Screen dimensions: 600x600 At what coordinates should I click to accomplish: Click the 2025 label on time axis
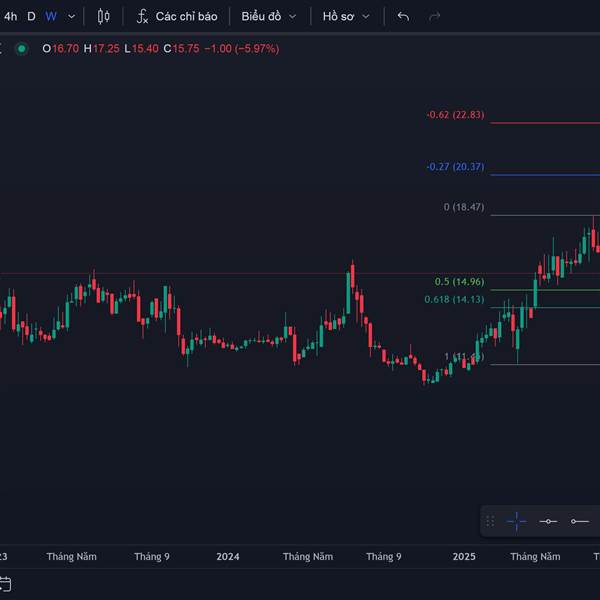[x=464, y=556]
